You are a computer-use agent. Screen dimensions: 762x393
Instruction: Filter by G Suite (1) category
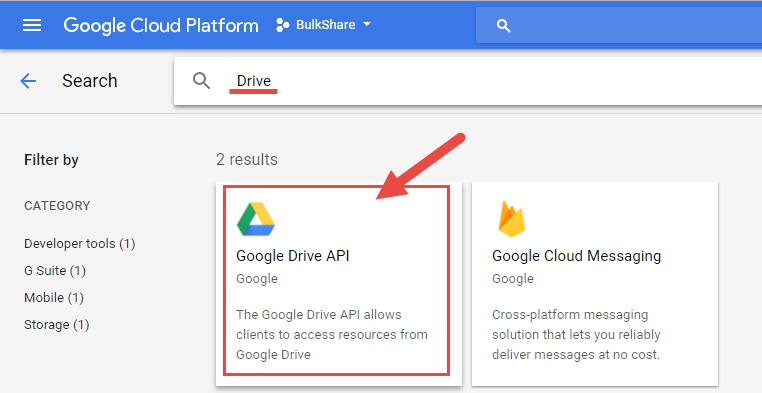[55, 271]
